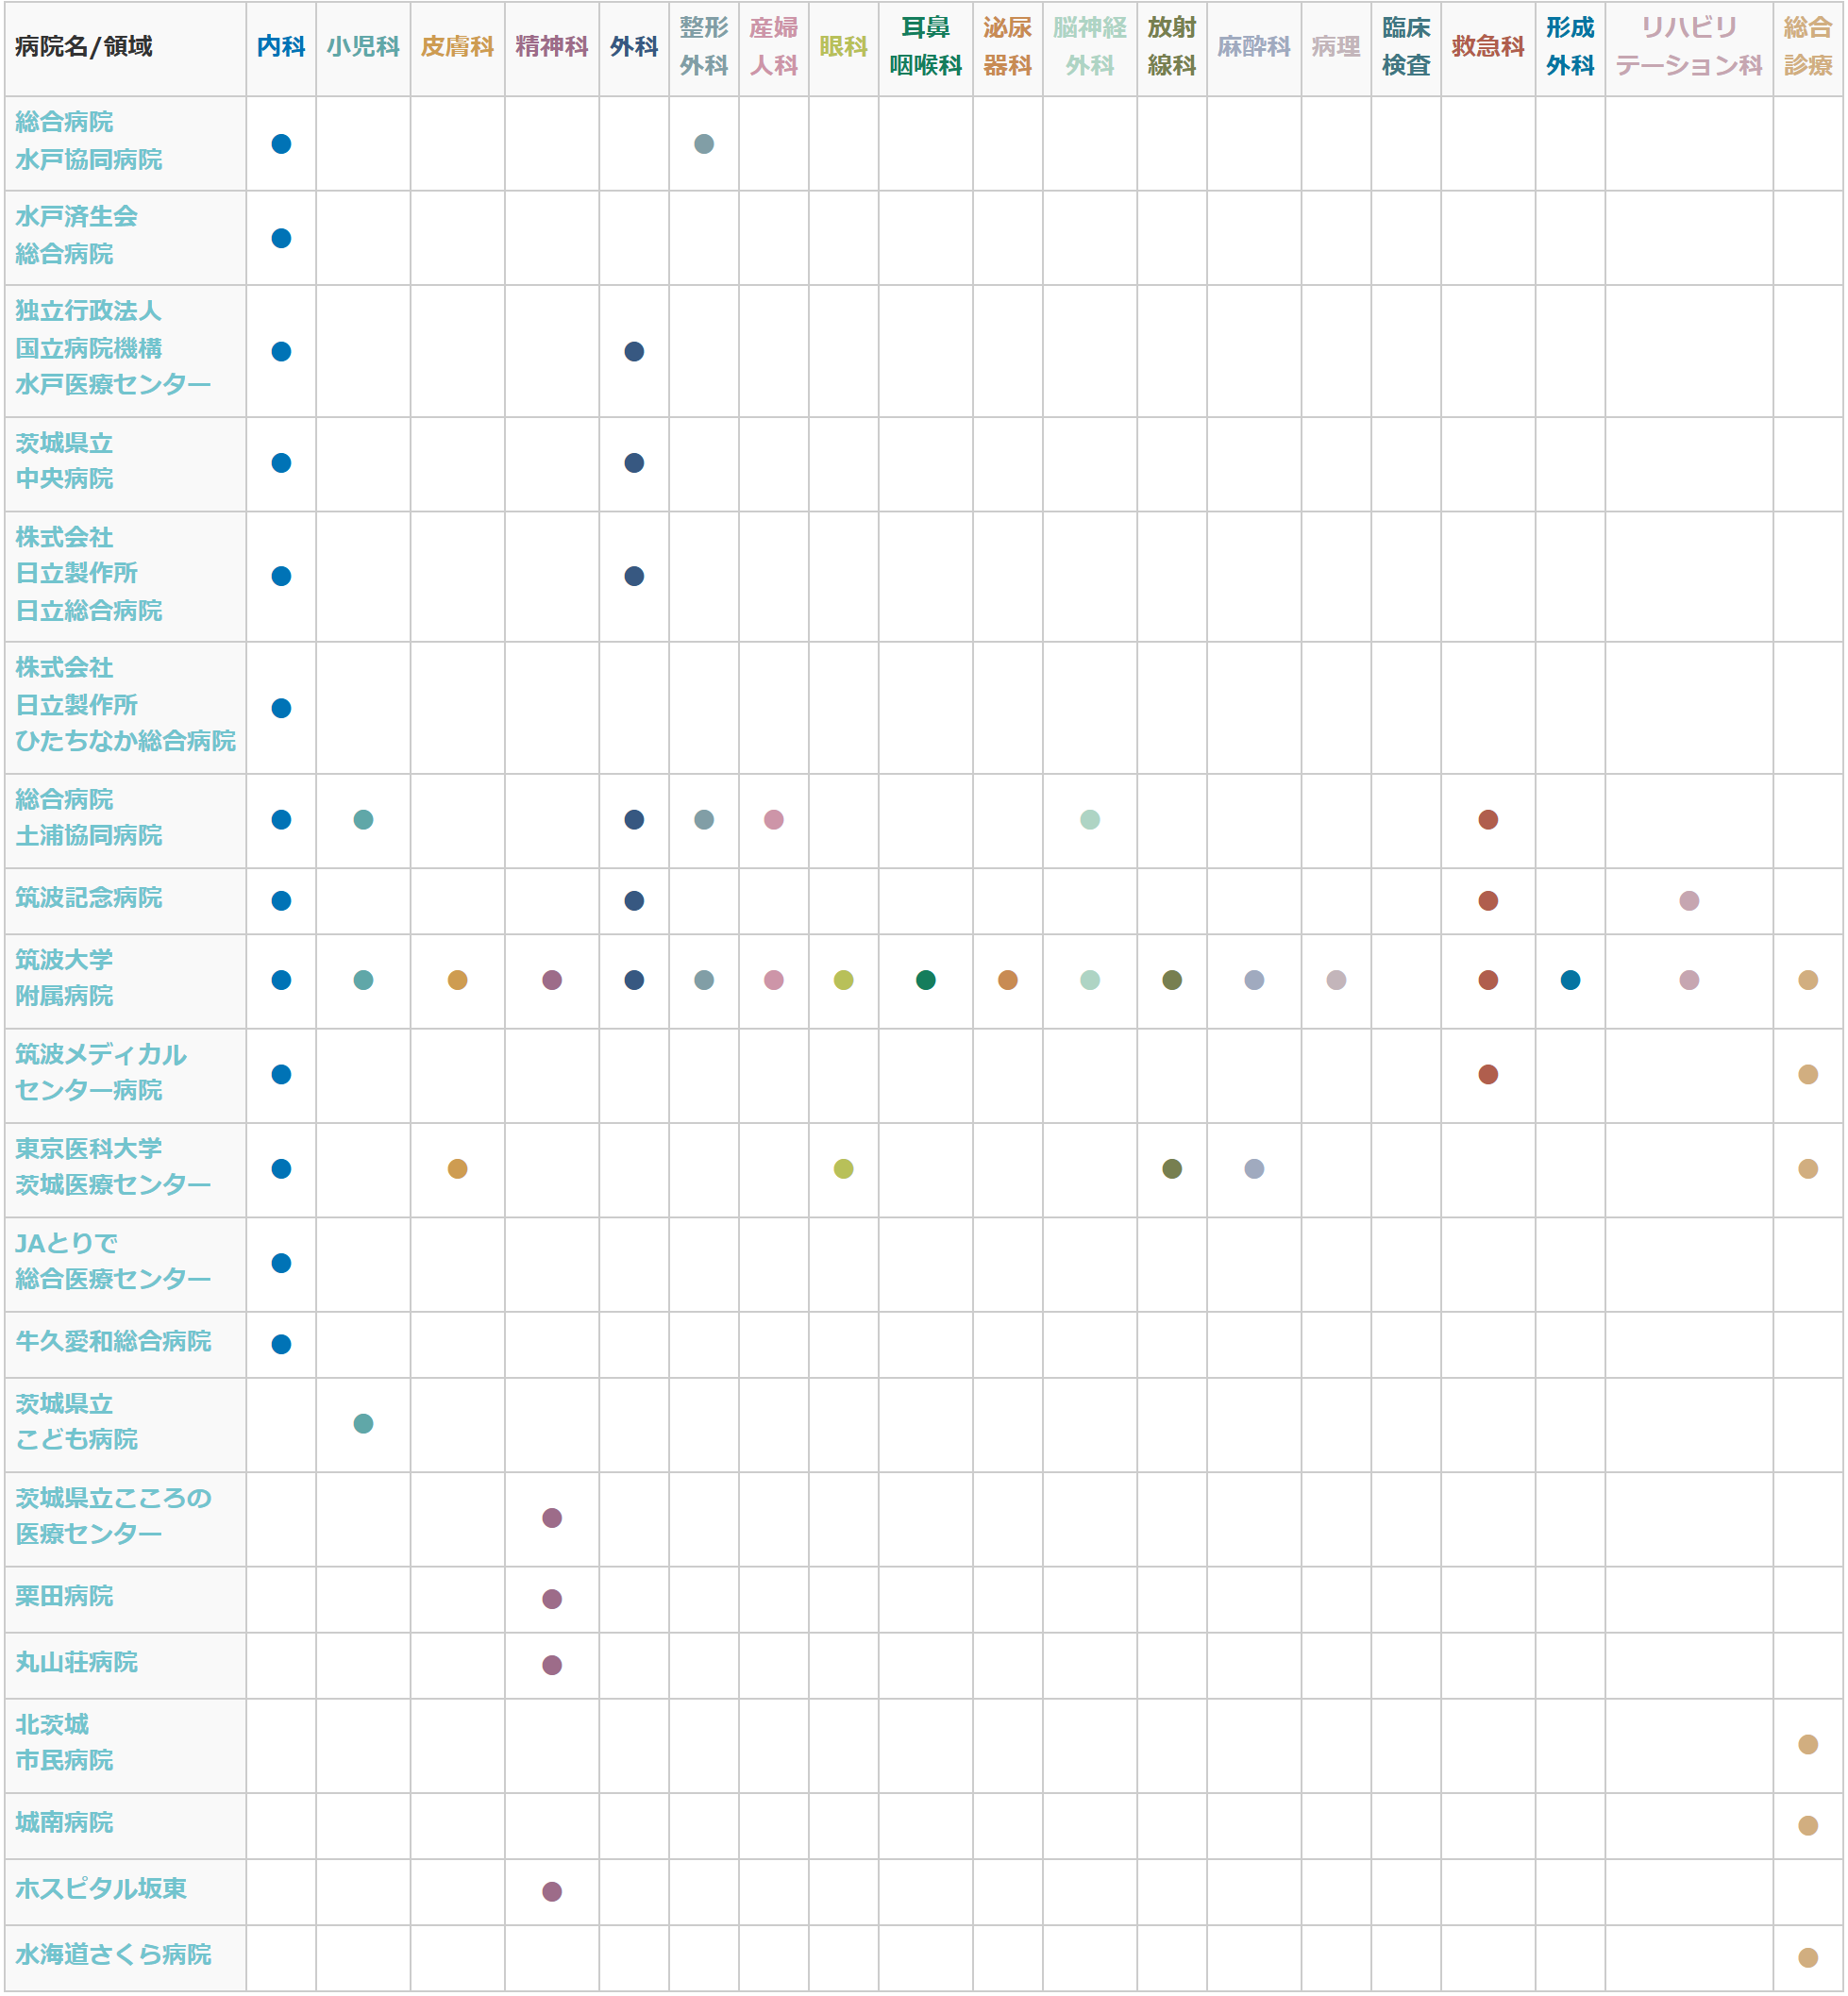Click 整形外科 dot for 水戸協同病院
Screen dimensions: 1848x1996
tap(704, 144)
